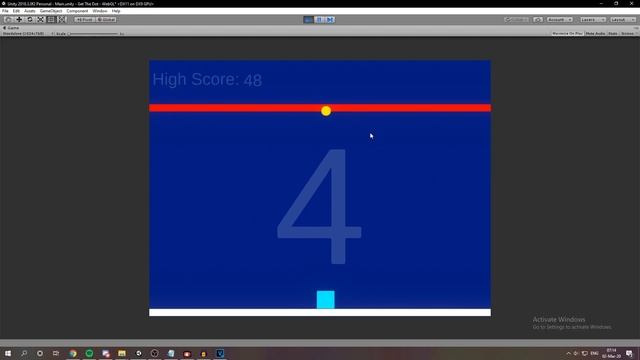640x360 pixels.
Task: Toggle Pivot/Center handle position
Action: tap(84, 20)
